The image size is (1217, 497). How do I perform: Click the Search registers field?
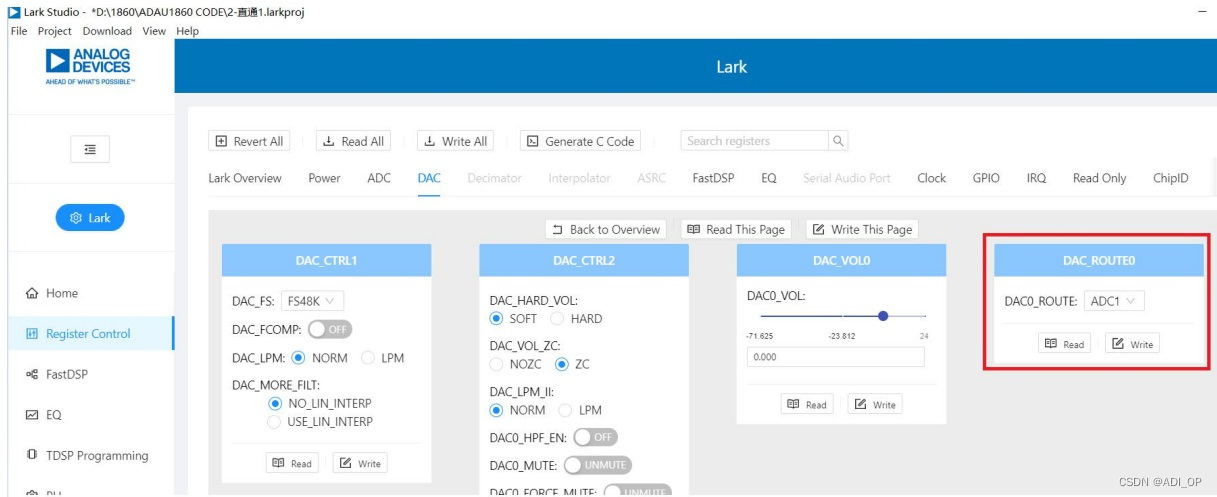755,141
